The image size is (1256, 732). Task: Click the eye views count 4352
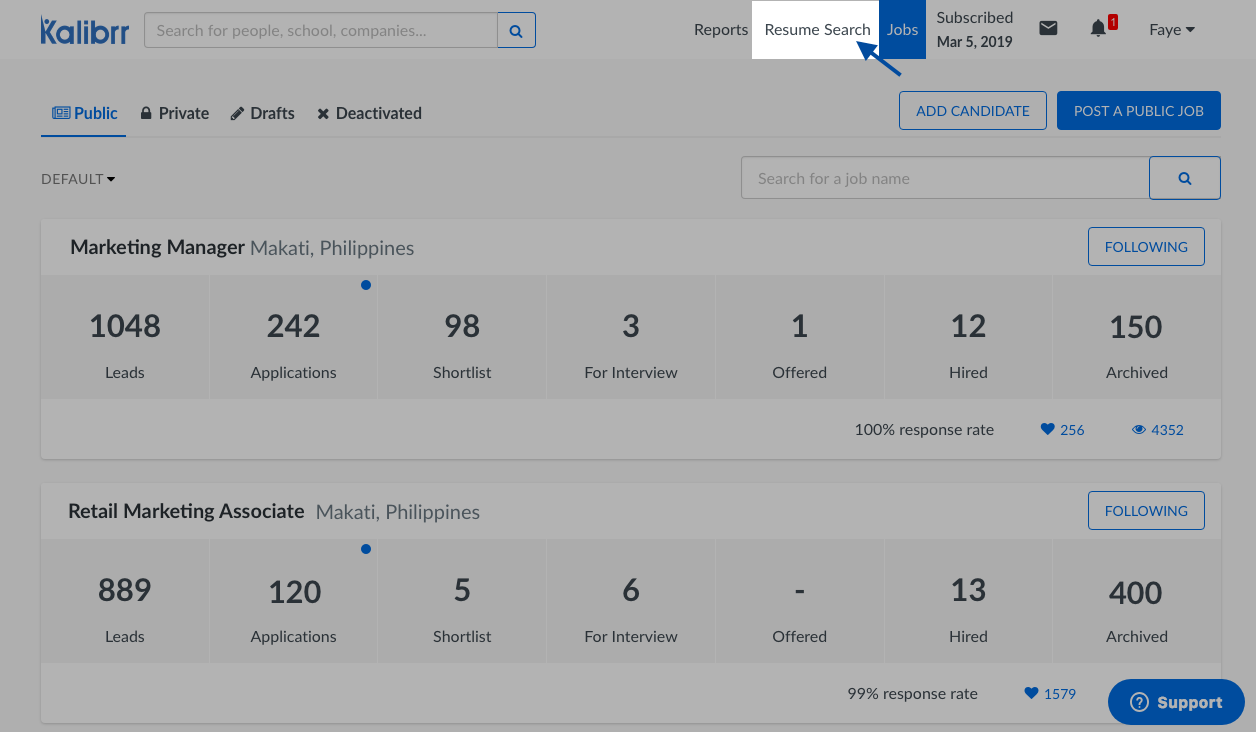1158,430
